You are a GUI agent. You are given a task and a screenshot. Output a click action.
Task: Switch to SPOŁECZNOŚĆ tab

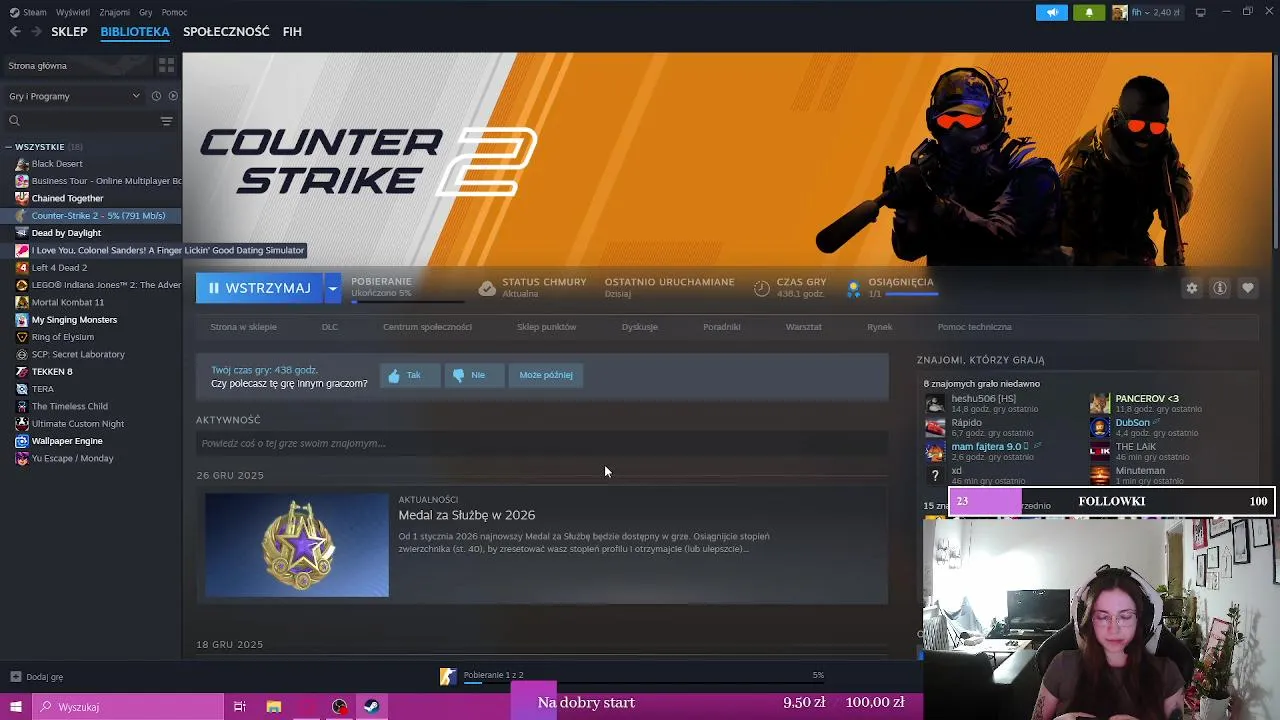[x=226, y=32]
